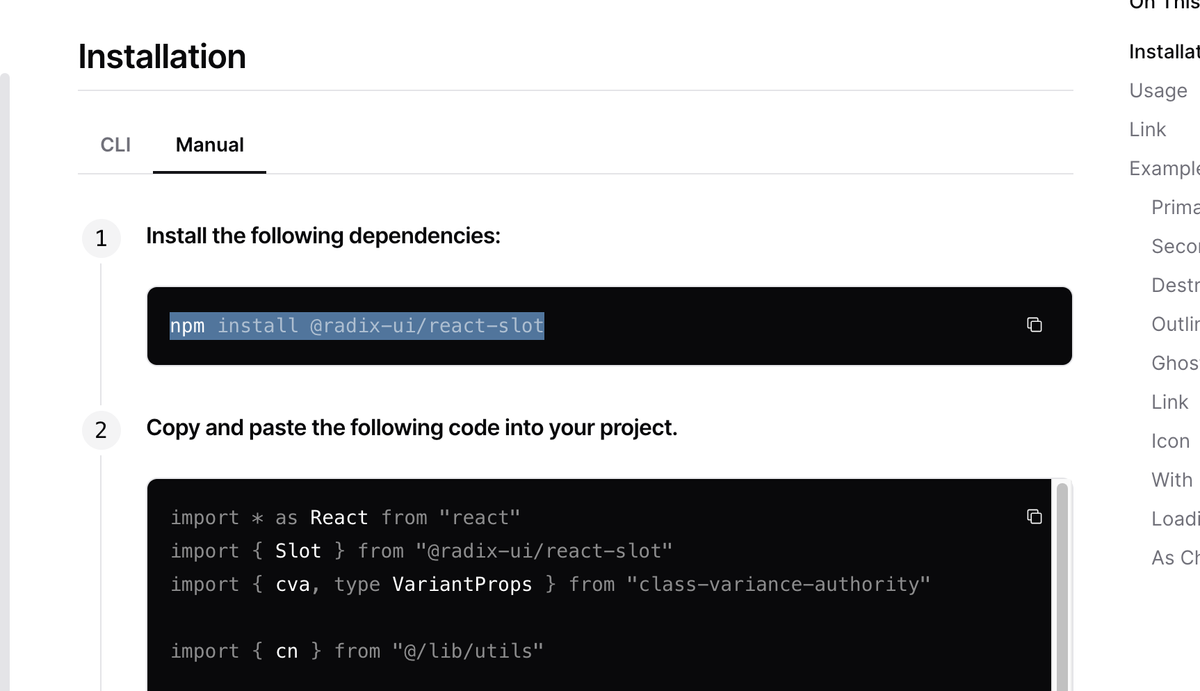Click the step 1 number badge
The width and height of the screenshot is (1200, 691).
(x=100, y=239)
